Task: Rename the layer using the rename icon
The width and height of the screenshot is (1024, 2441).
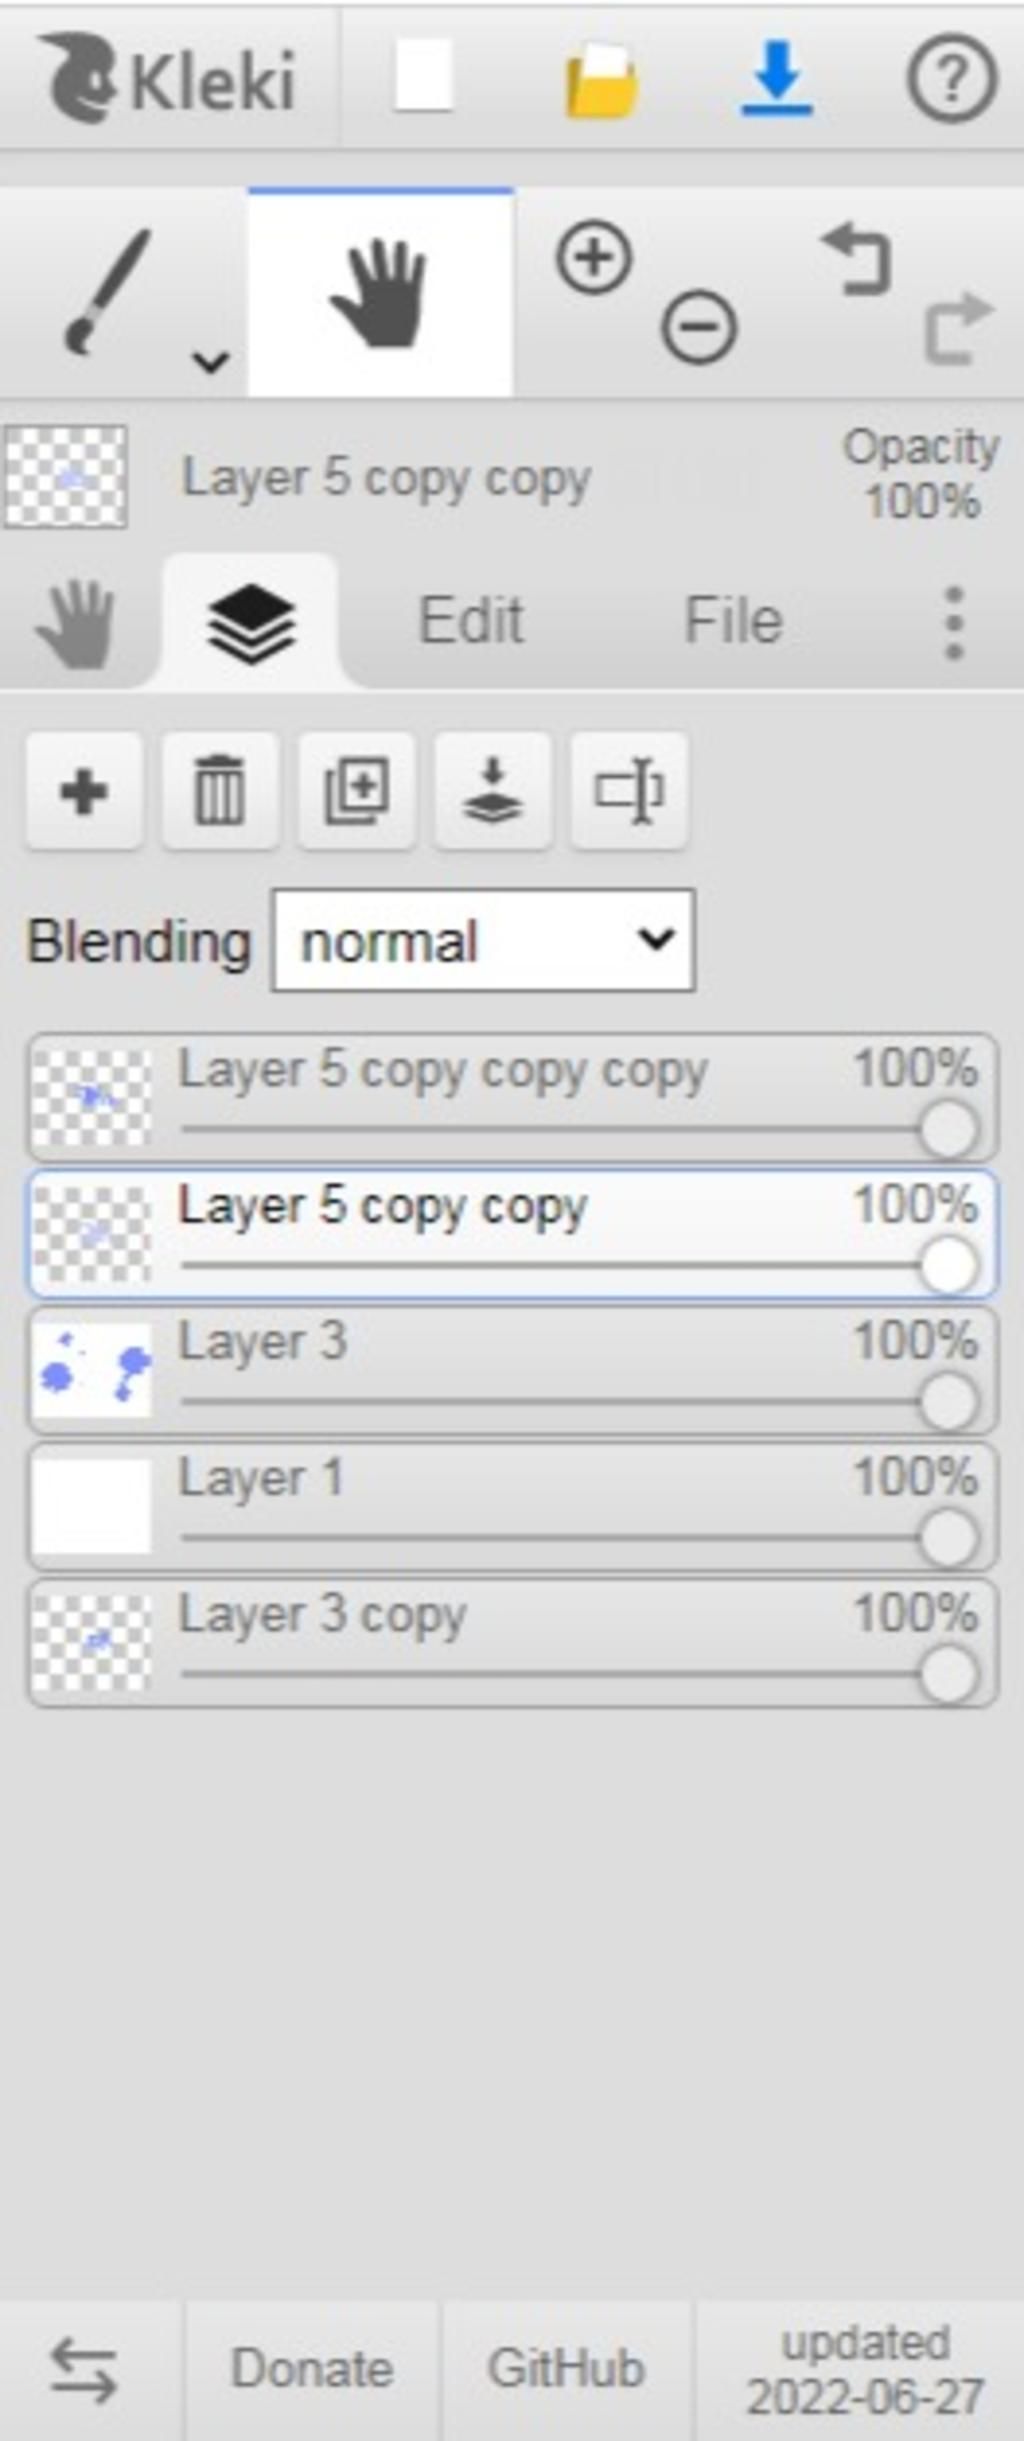Action: pos(628,791)
